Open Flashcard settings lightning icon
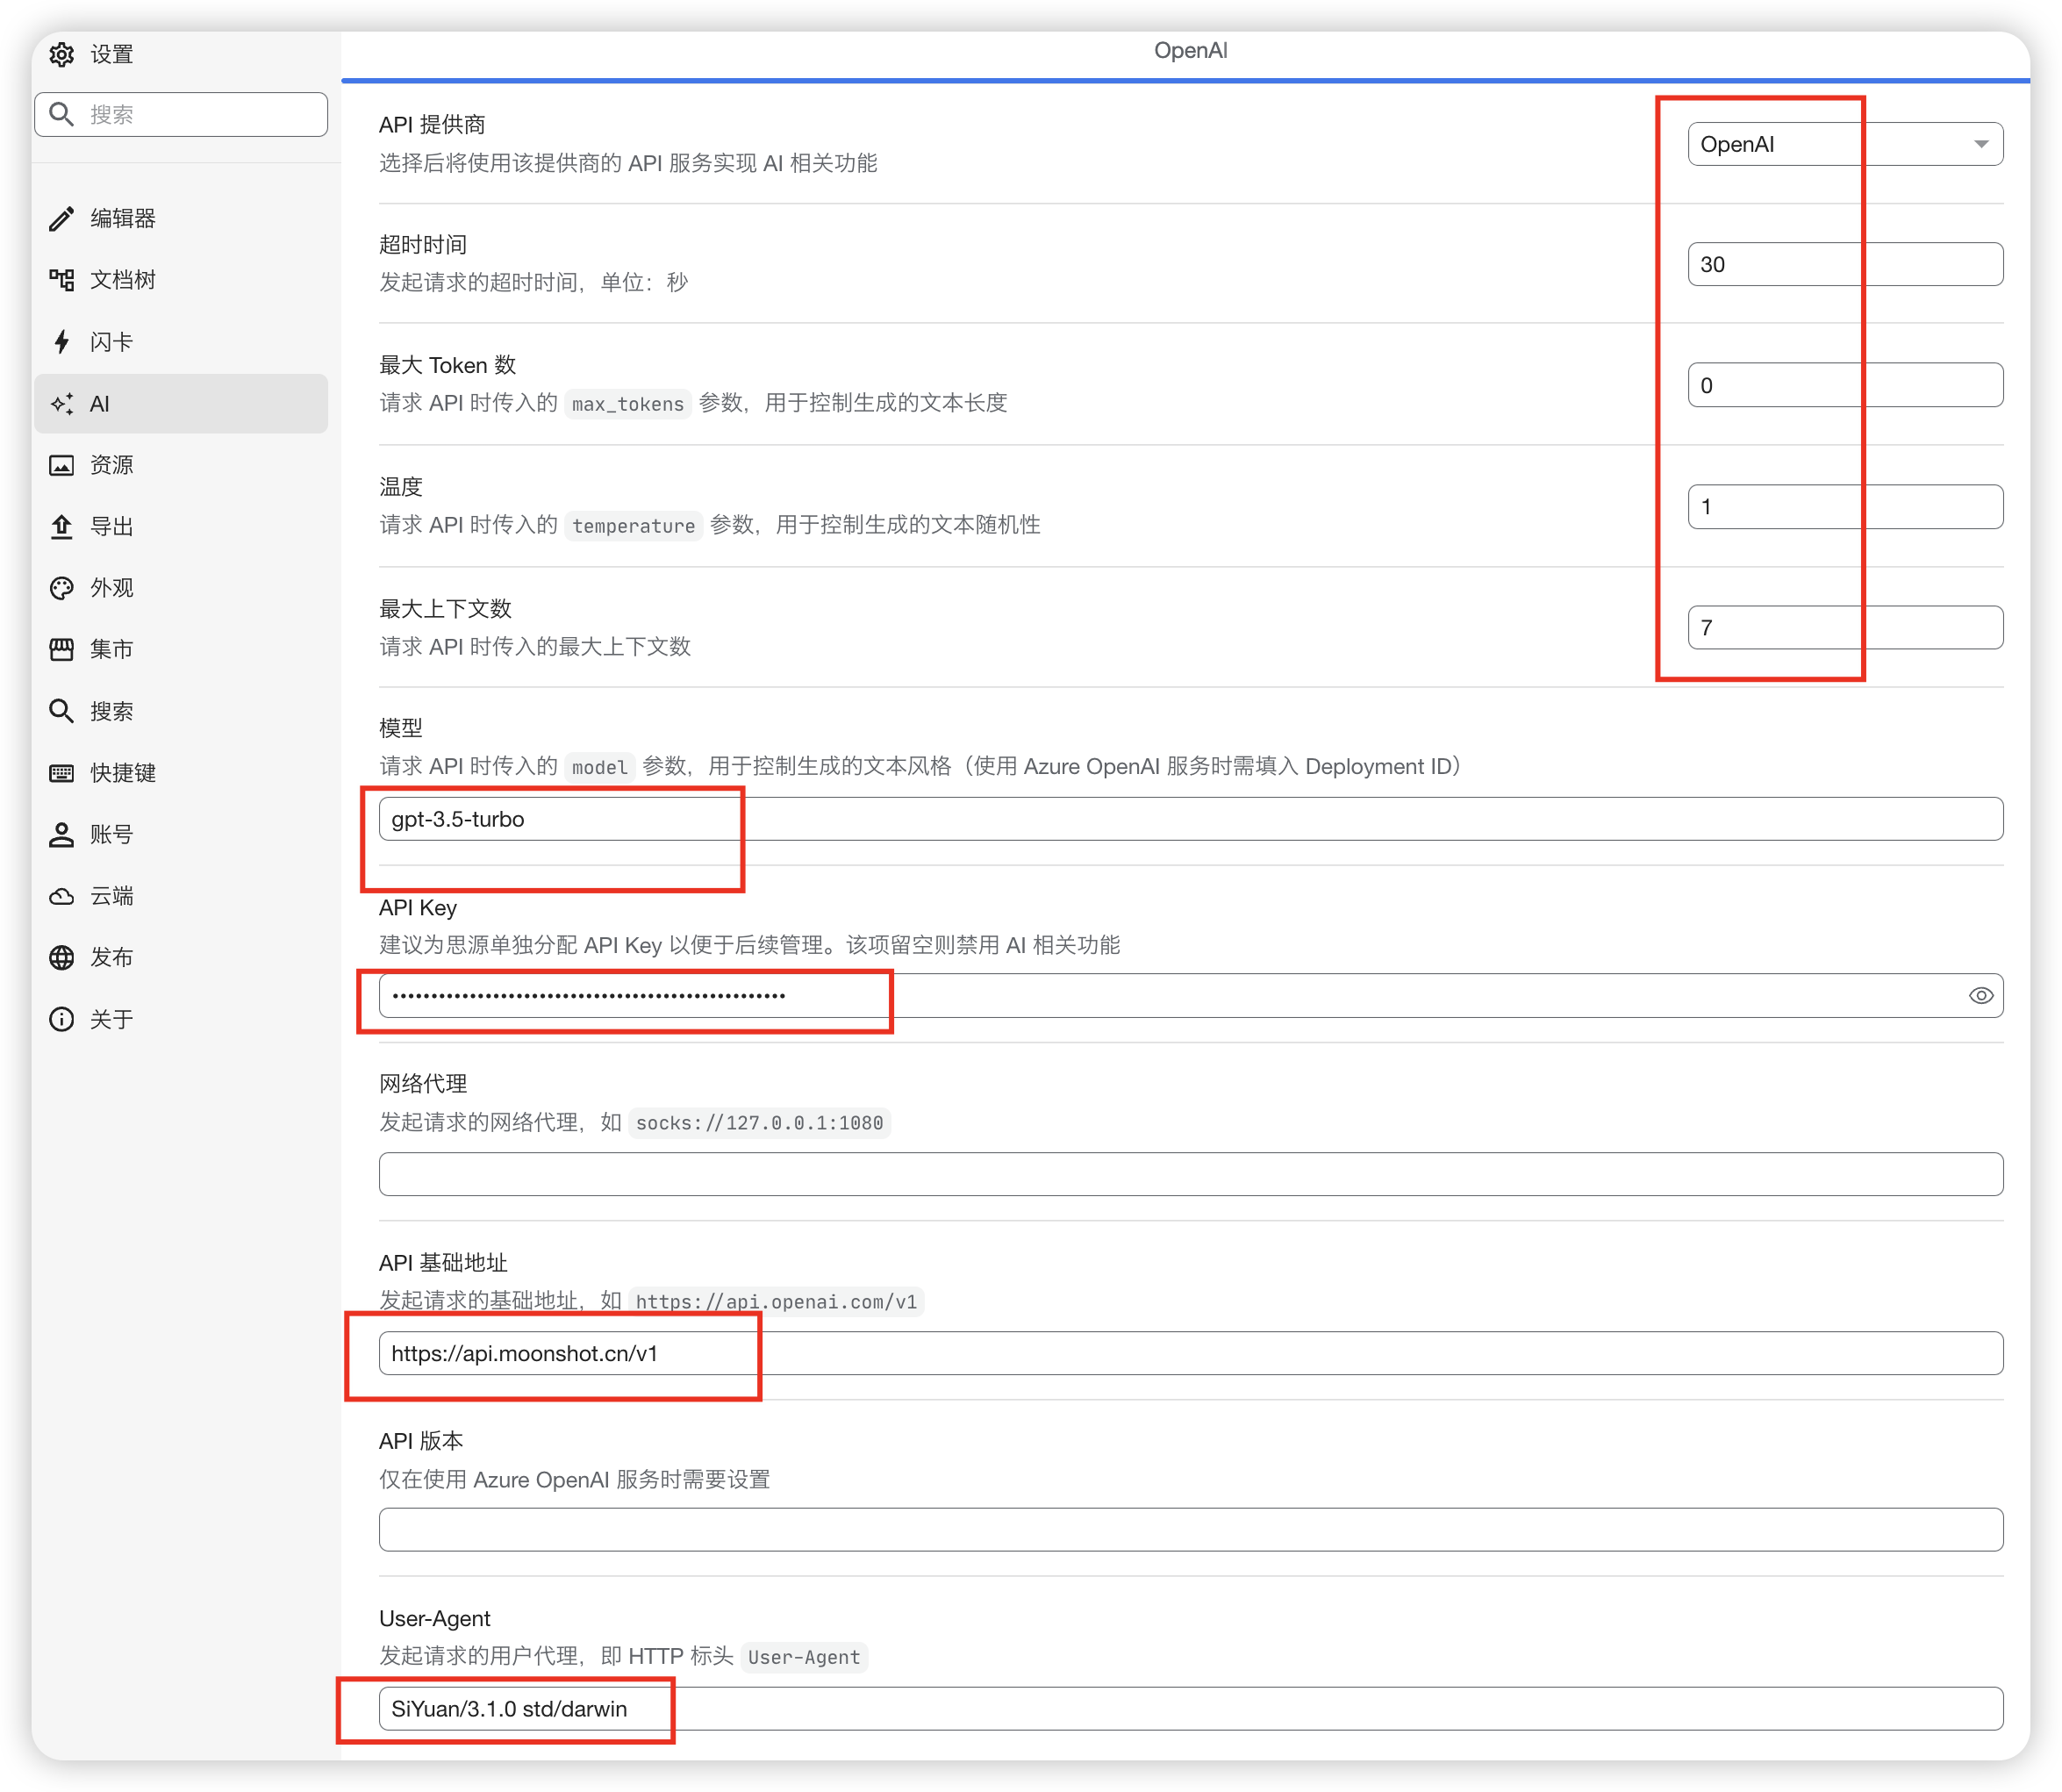Screen dimensions: 2062x1792 point(62,342)
